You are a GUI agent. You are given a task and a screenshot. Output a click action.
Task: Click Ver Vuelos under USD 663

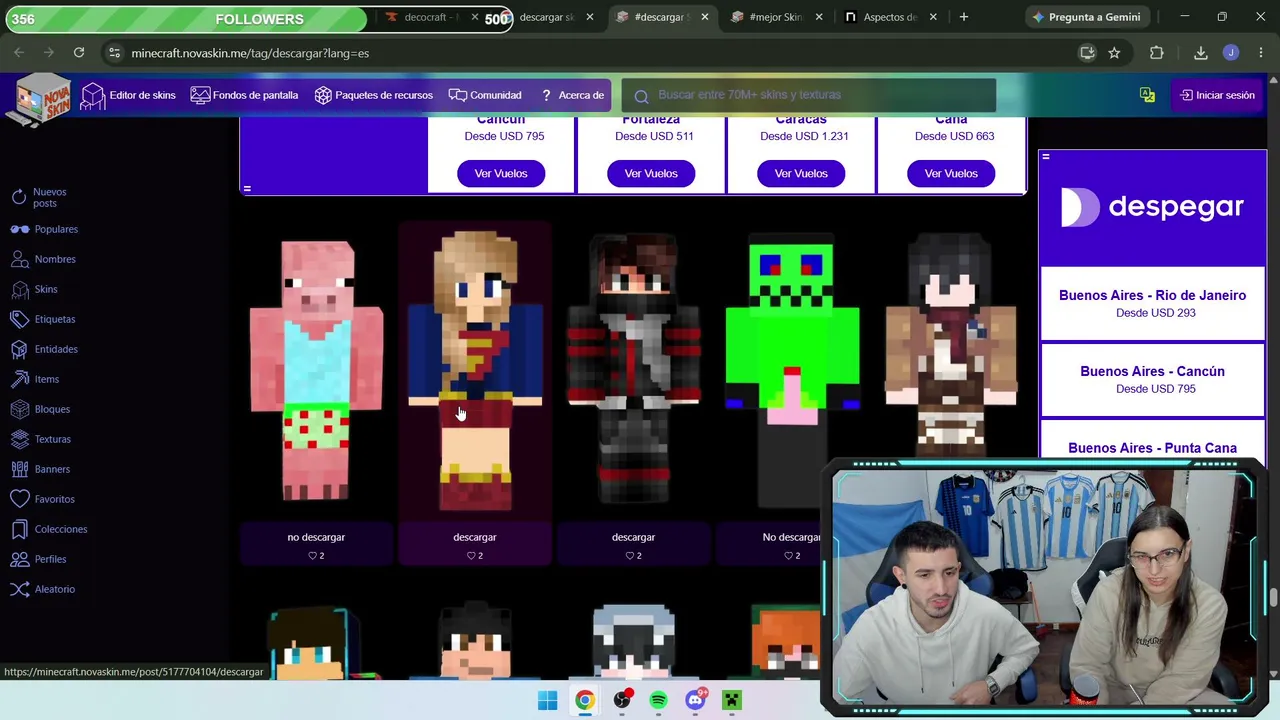click(x=951, y=174)
